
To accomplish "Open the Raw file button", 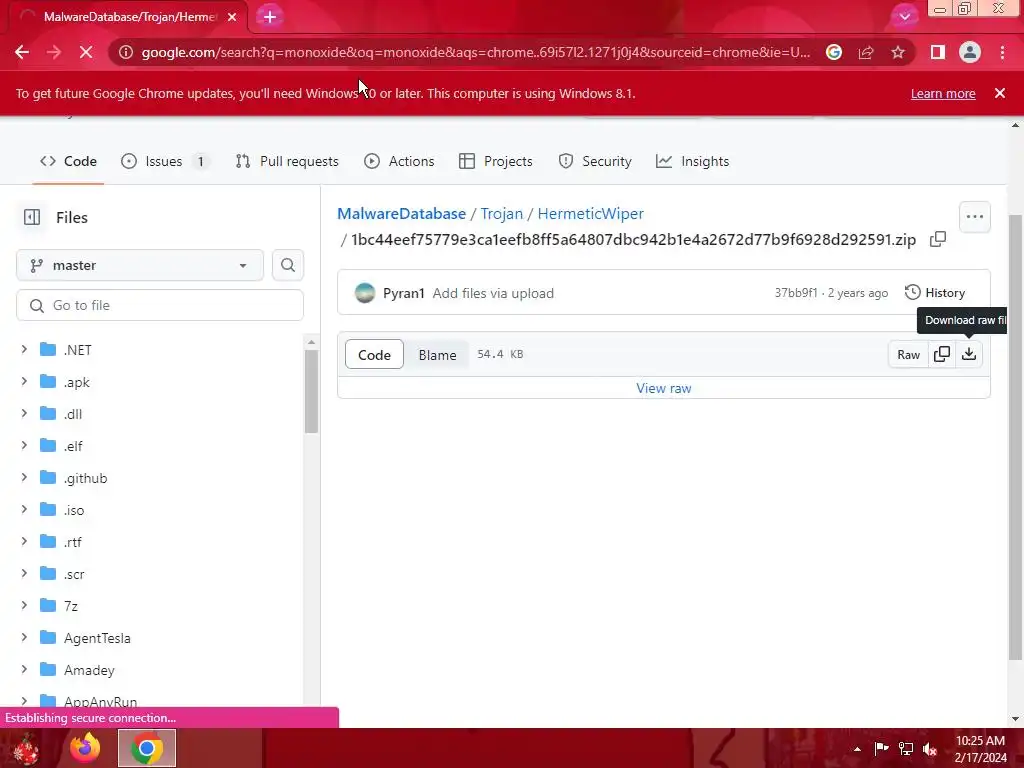I will [908, 355].
